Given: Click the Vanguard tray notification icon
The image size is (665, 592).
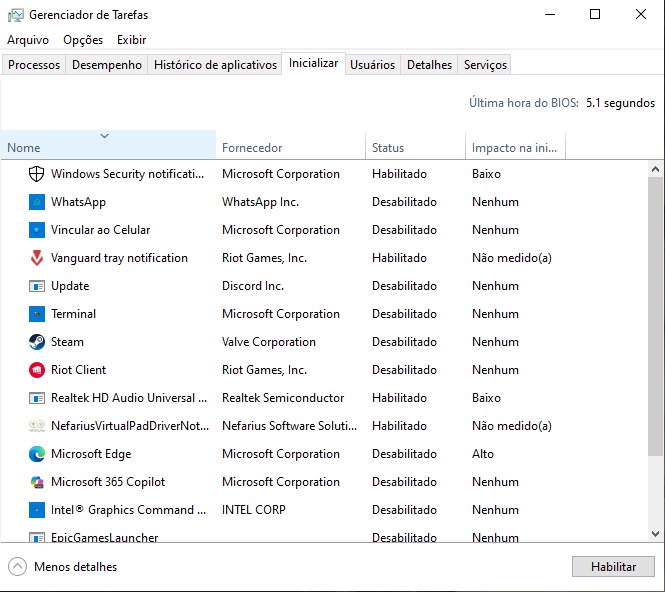Looking at the screenshot, I should (x=36, y=258).
